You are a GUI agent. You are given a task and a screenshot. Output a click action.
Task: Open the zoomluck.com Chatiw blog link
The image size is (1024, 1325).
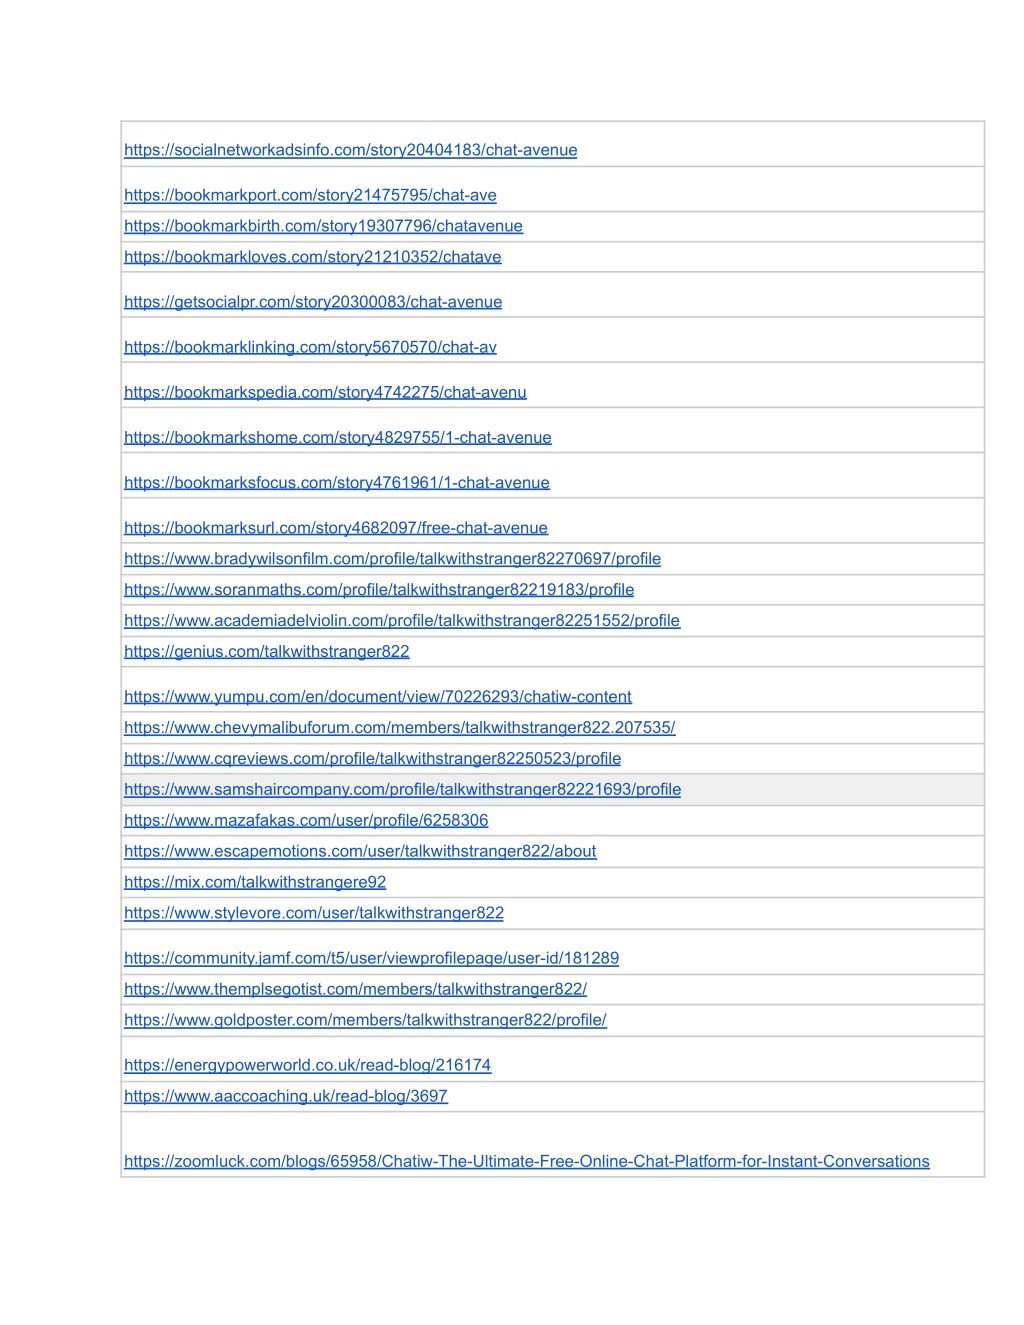[x=527, y=1162]
